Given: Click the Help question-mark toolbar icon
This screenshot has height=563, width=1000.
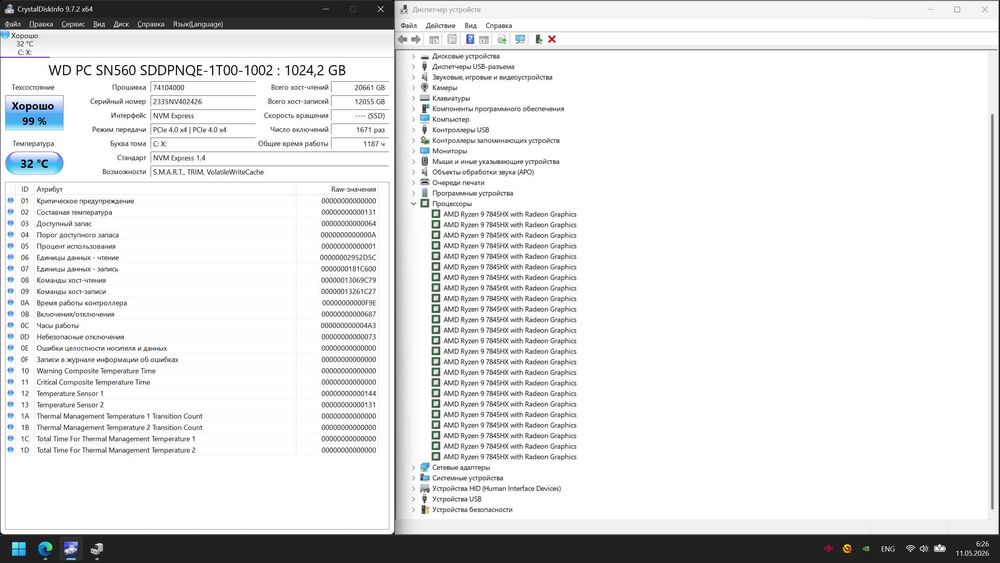Looking at the screenshot, I should pos(470,40).
